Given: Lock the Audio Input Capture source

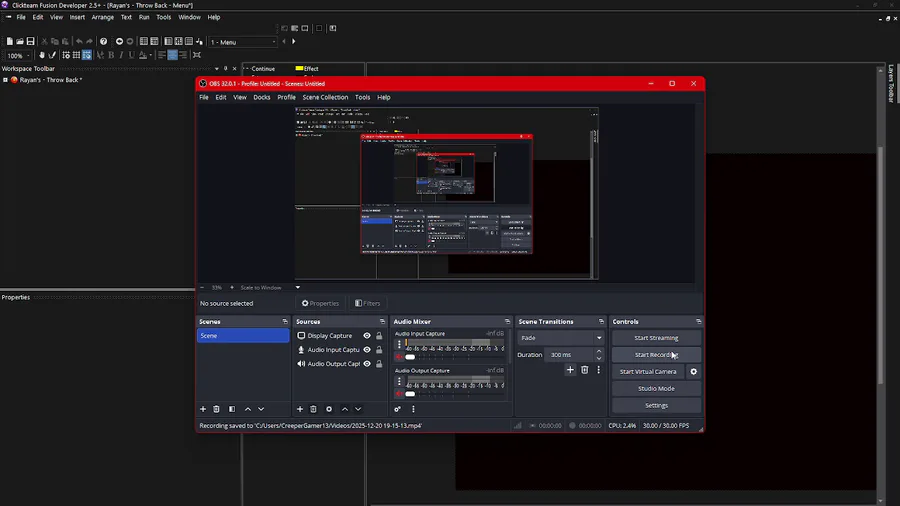Looking at the screenshot, I should (379, 349).
